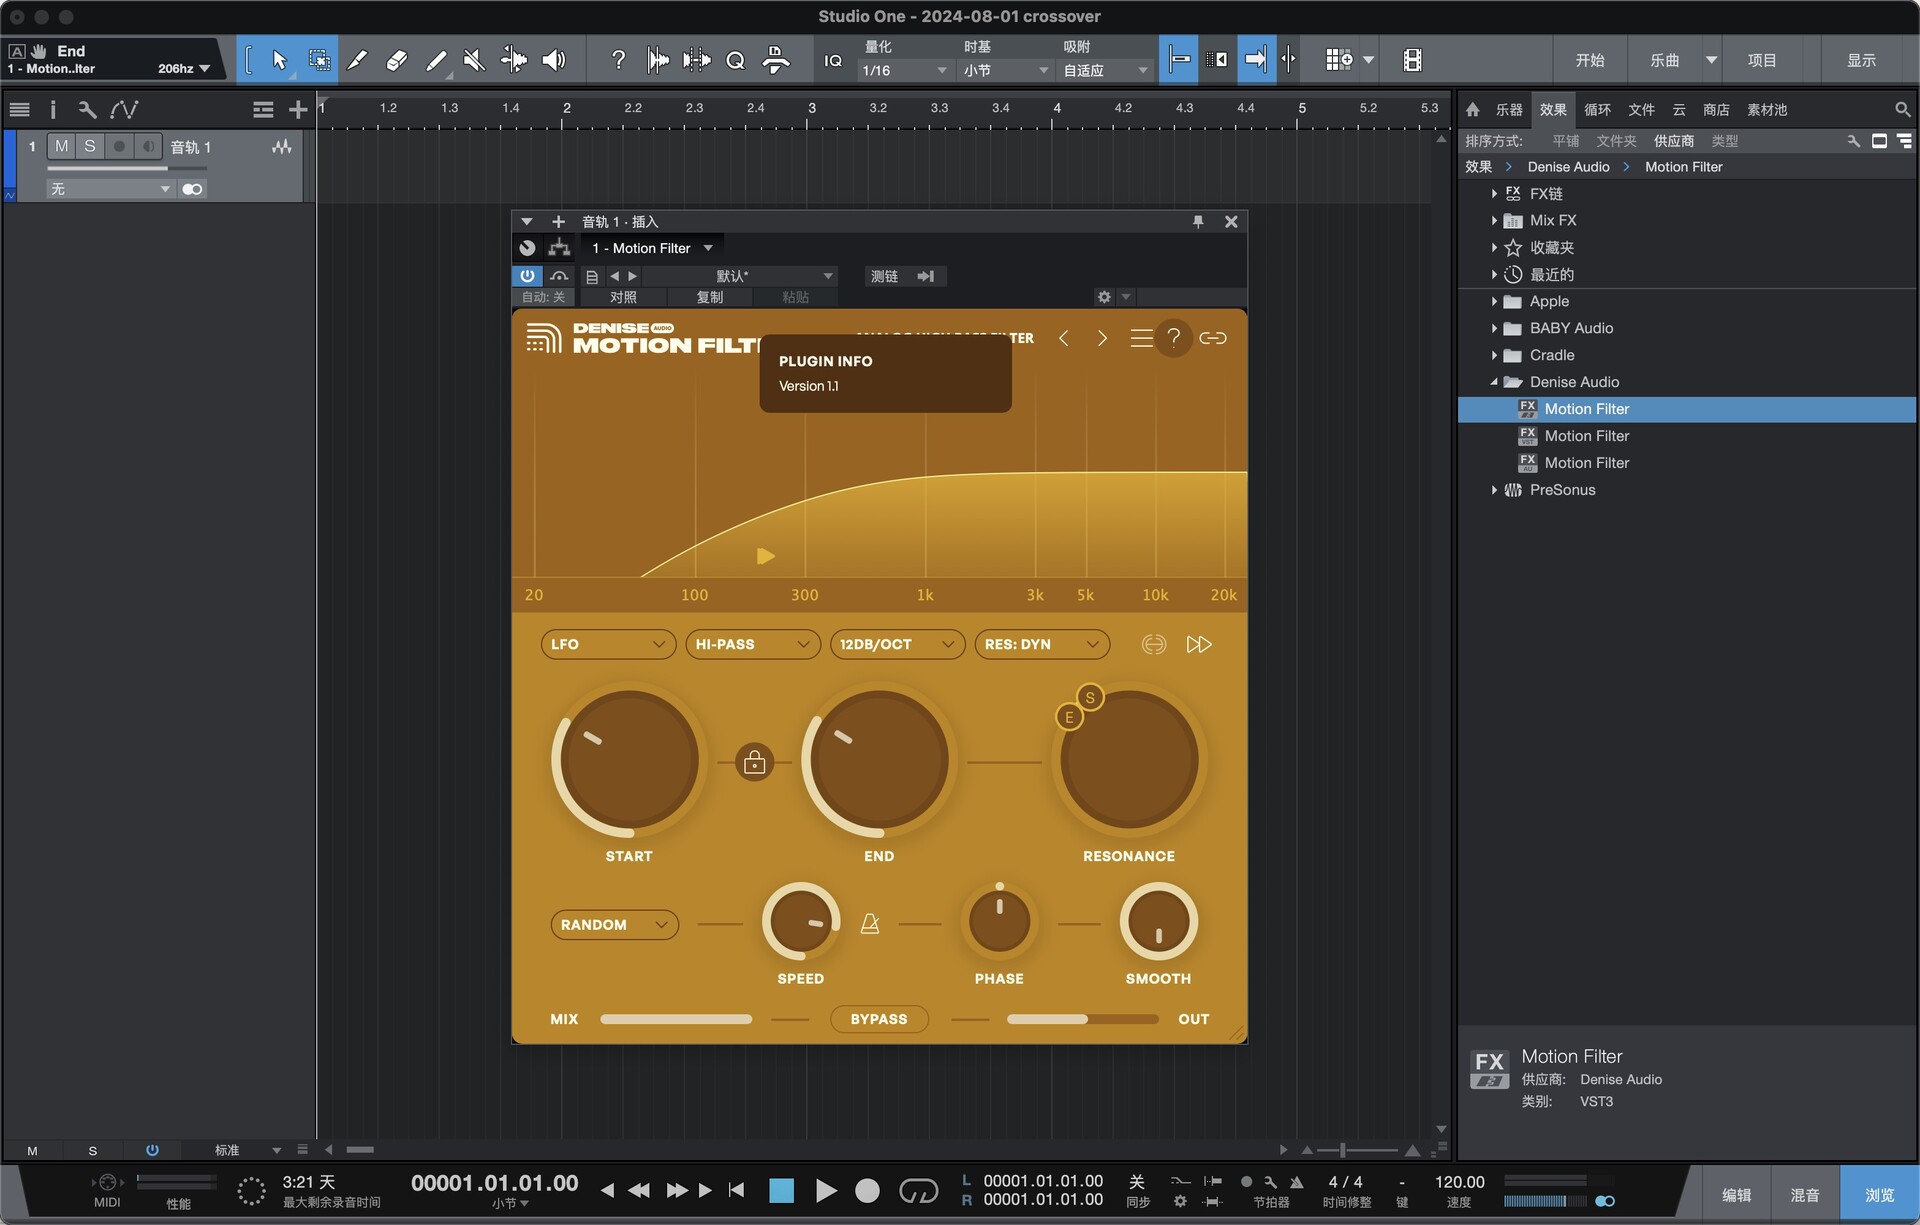Viewport: 1920px width, 1225px height.
Task: Click the 复制 copy button
Action: click(x=709, y=297)
